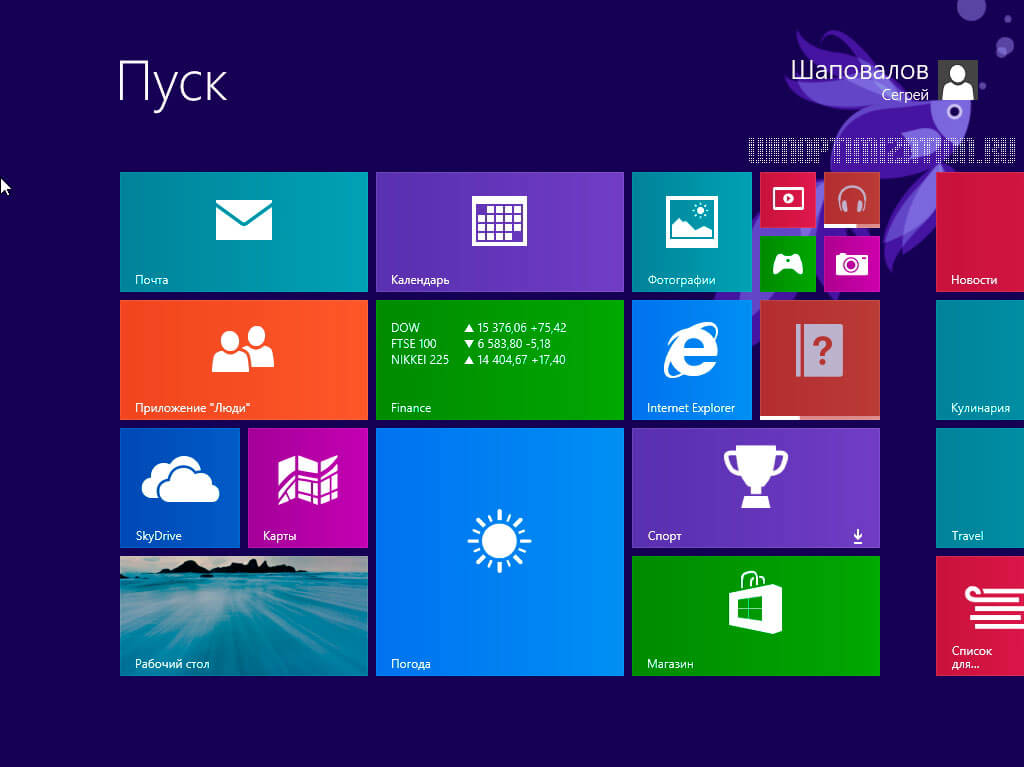Viewport: 1024px width, 767px height.
Task: Click the Шаповалов user account picture
Action: [958, 80]
